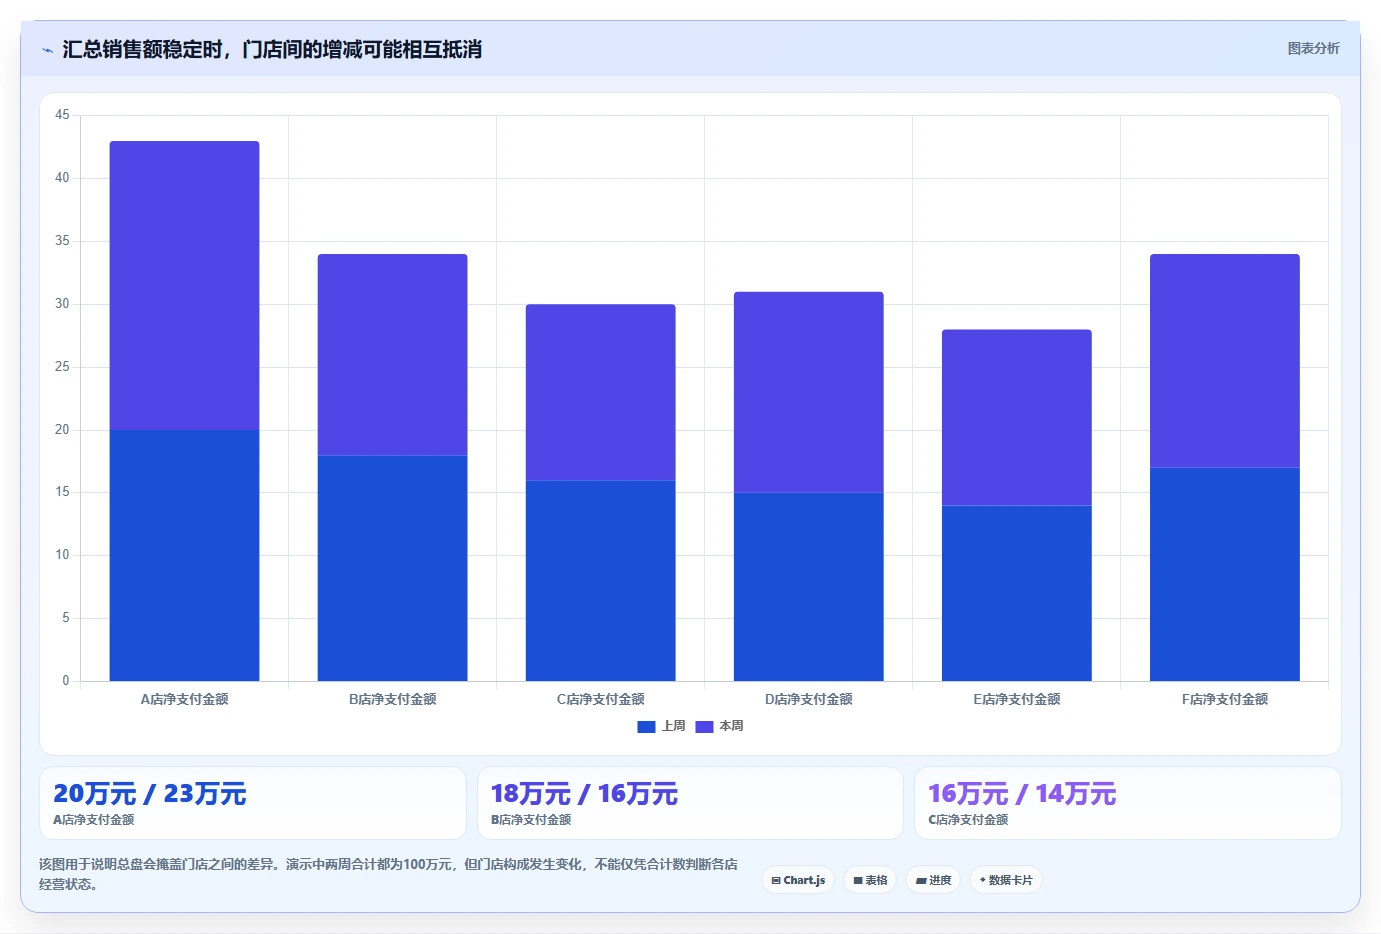Viewport: 1381px width, 934px height.
Task: Click C店净支付金额 caption in third data card
Action: tap(968, 819)
